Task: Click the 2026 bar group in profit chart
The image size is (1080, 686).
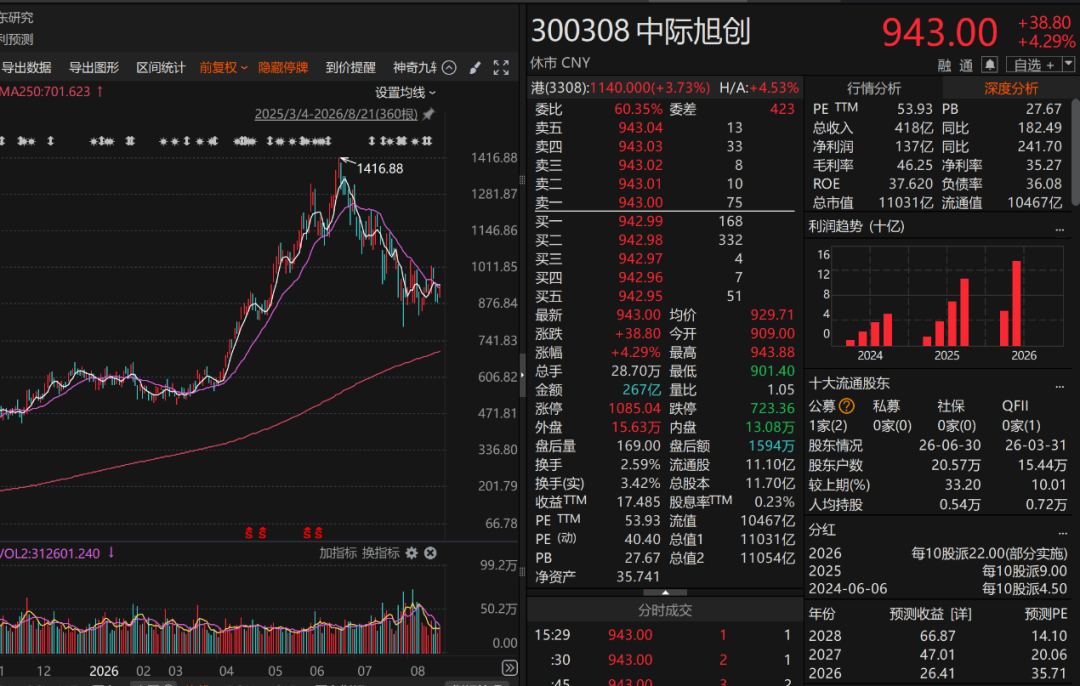Action: [1012, 303]
